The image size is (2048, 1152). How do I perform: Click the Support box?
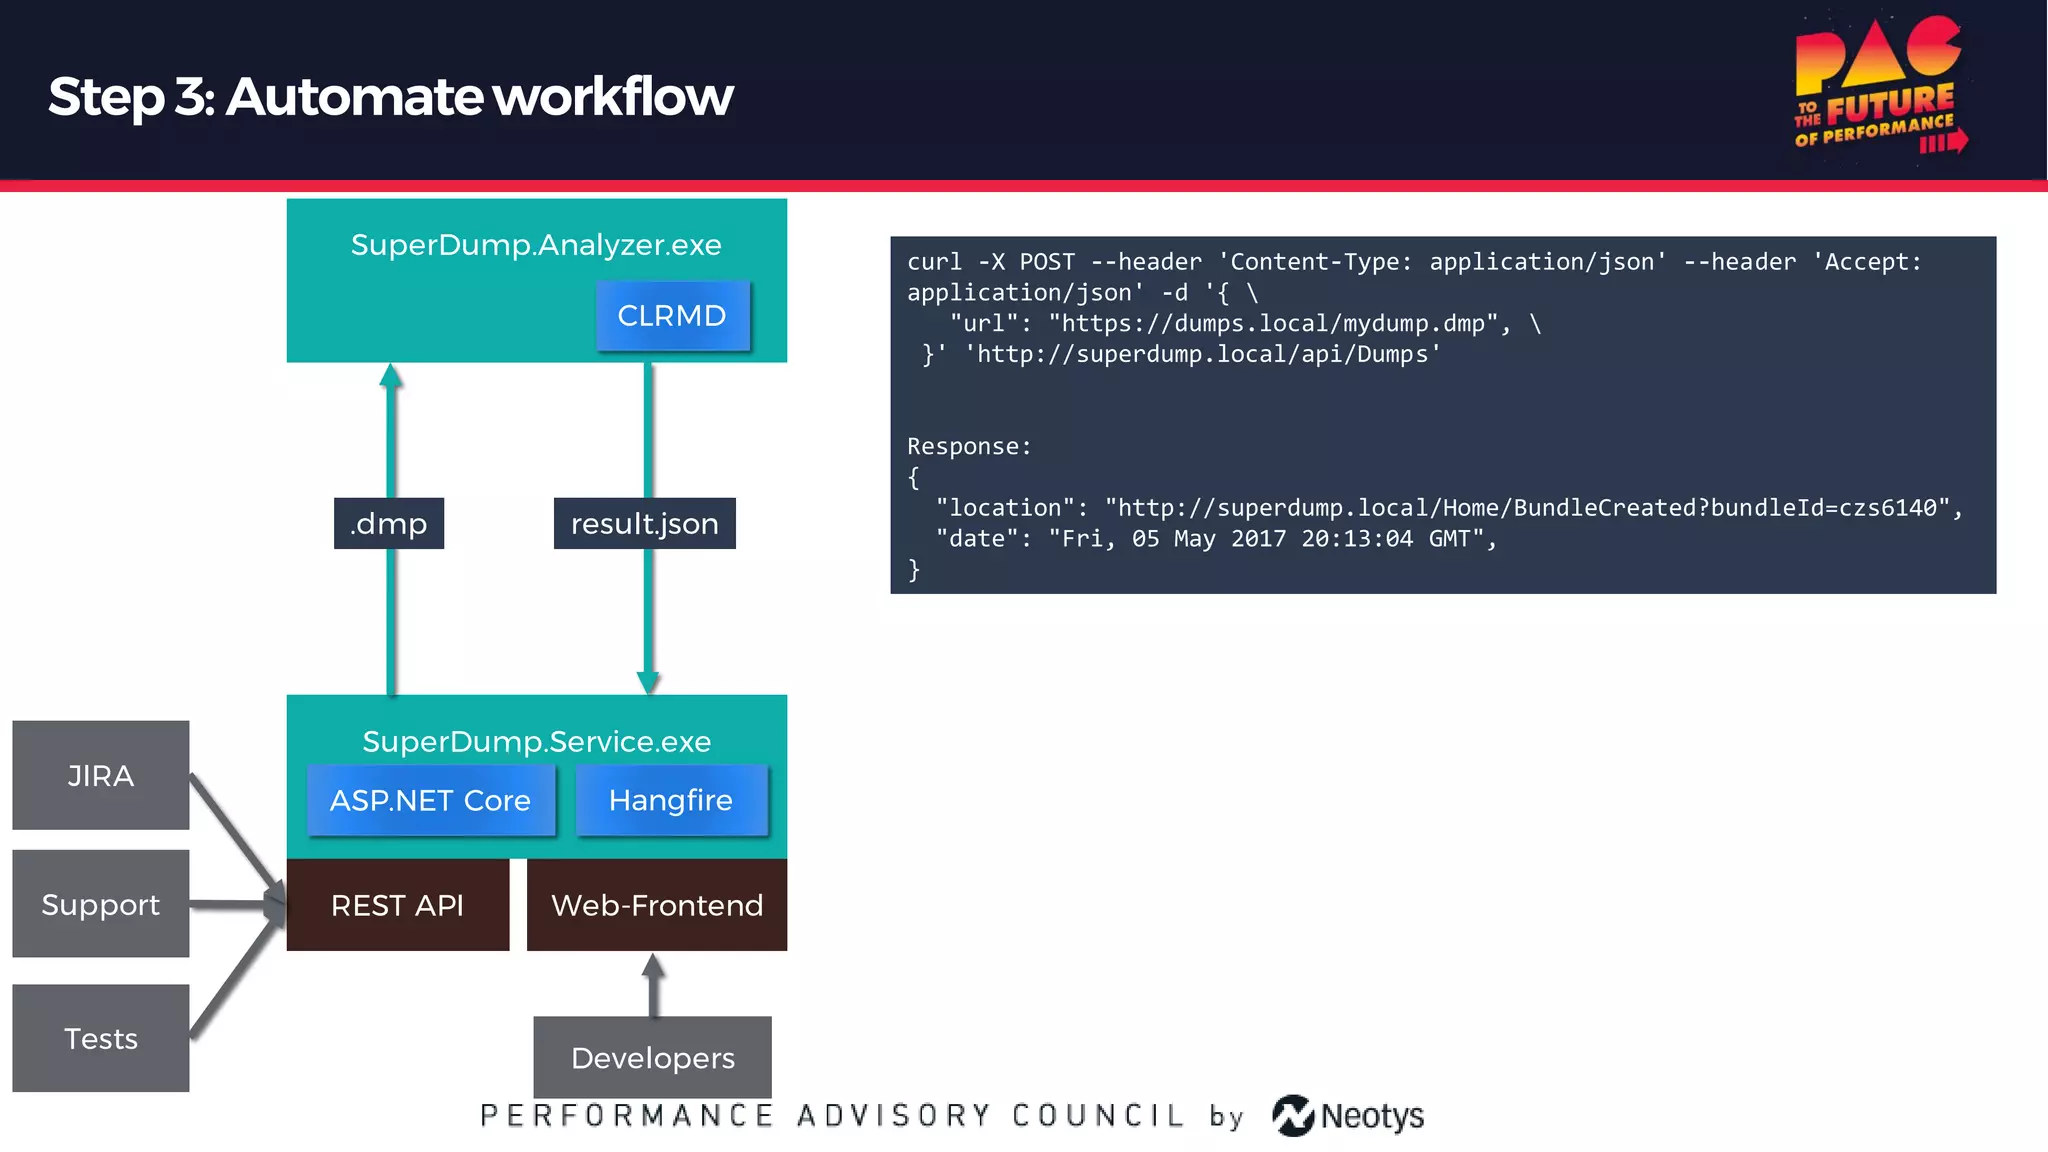[101, 904]
